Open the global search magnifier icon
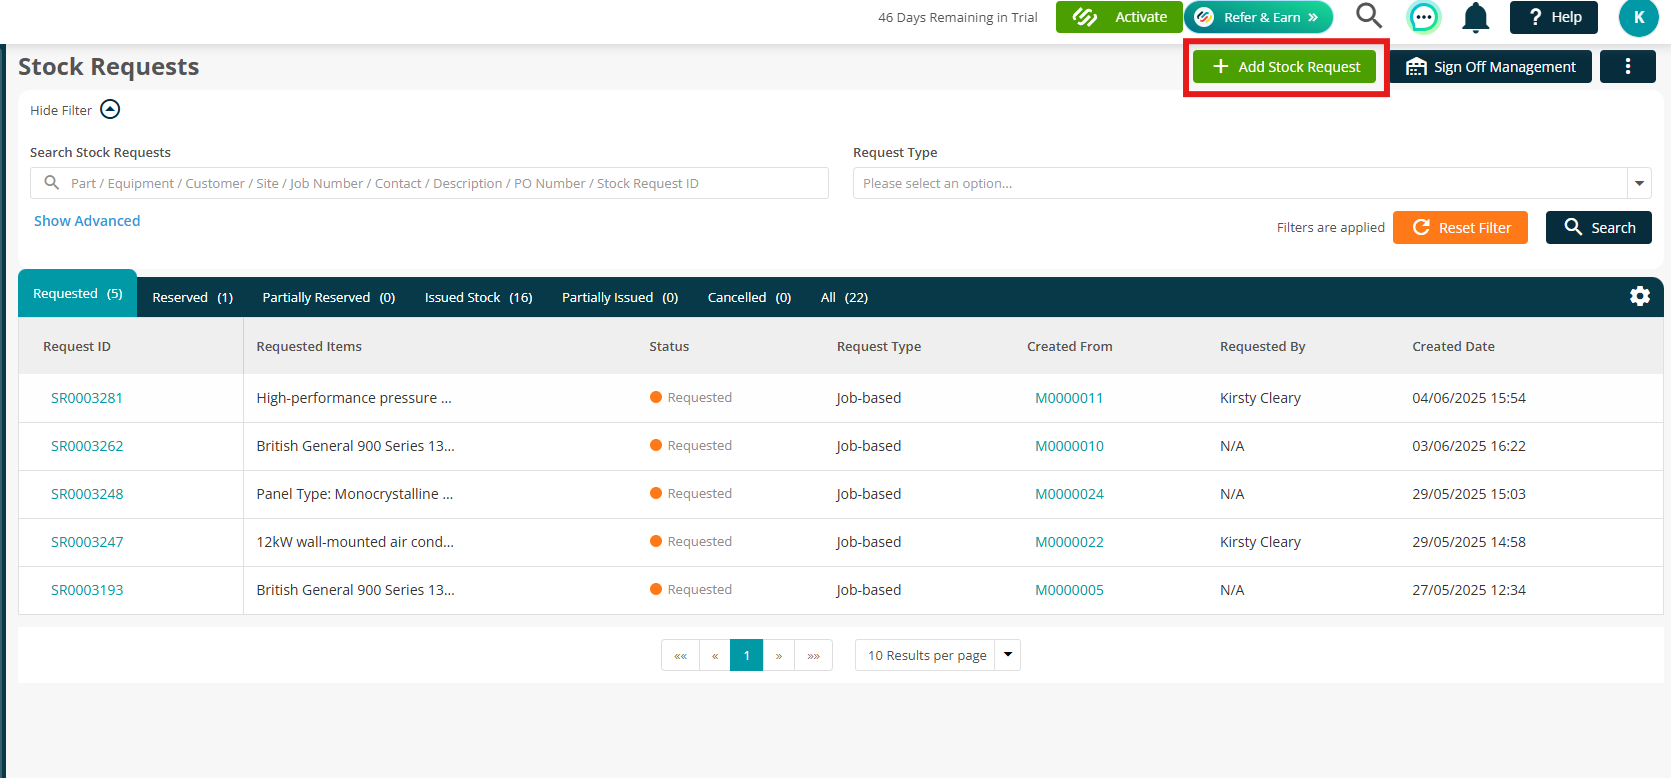The width and height of the screenshot is (1671, 778). (x=1369, y=16)
